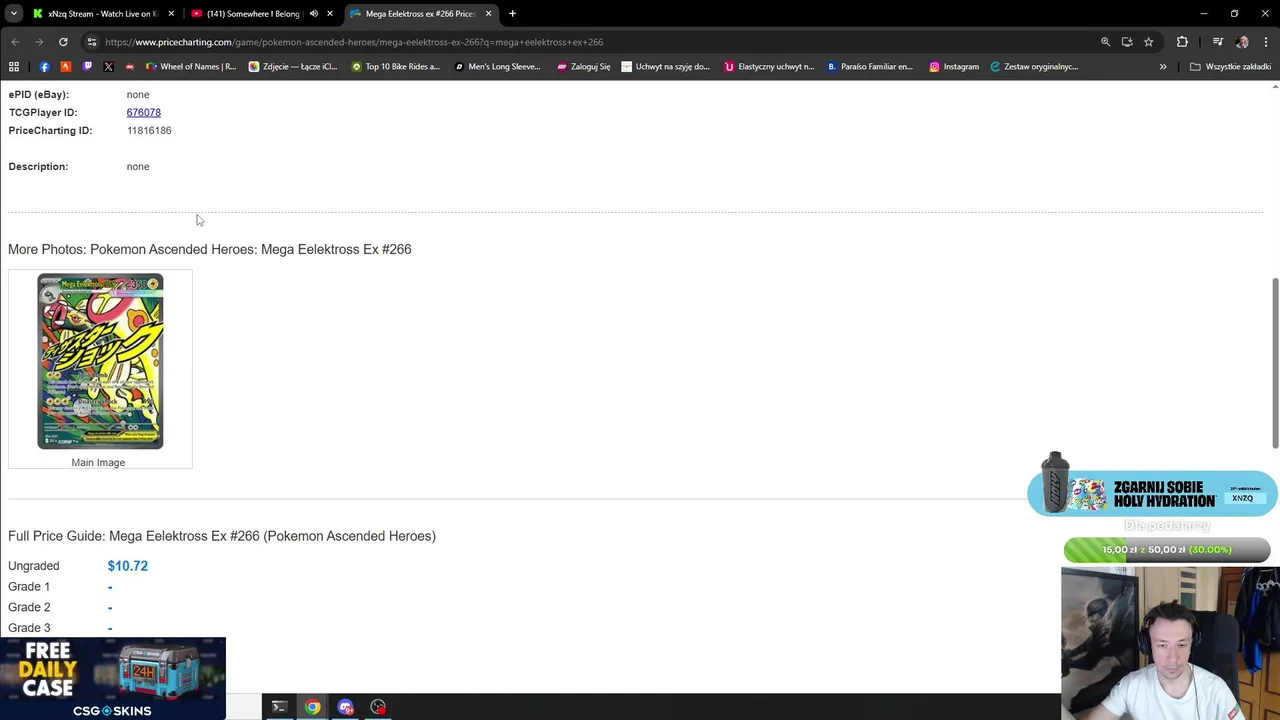Open the Twitch bookmark icon
This screenshot has height=720, width=1280.
point(87,67)
